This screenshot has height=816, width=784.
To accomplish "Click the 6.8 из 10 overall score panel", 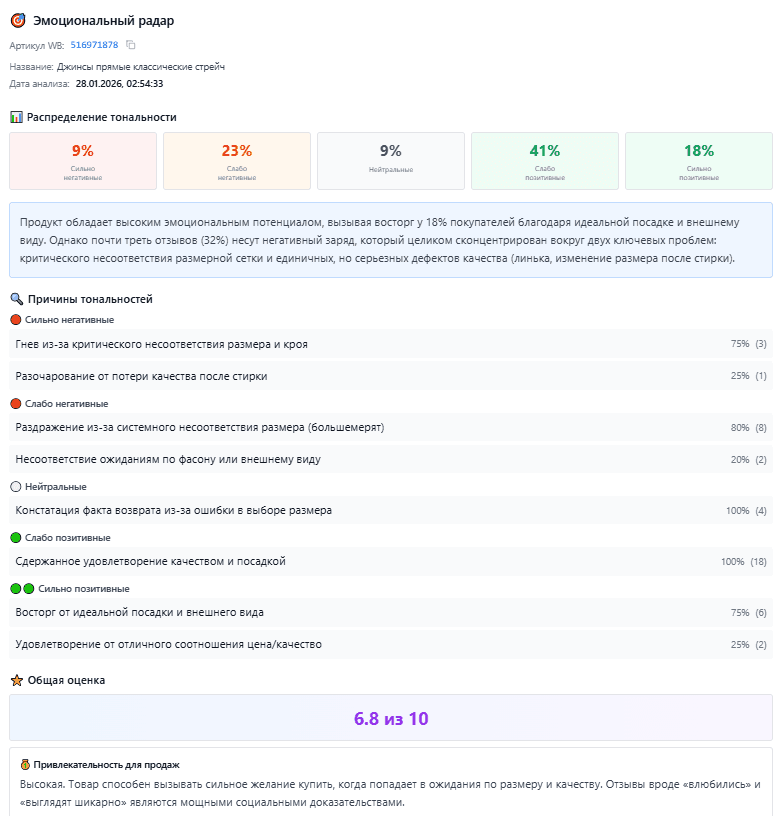I will pos(391,718).
